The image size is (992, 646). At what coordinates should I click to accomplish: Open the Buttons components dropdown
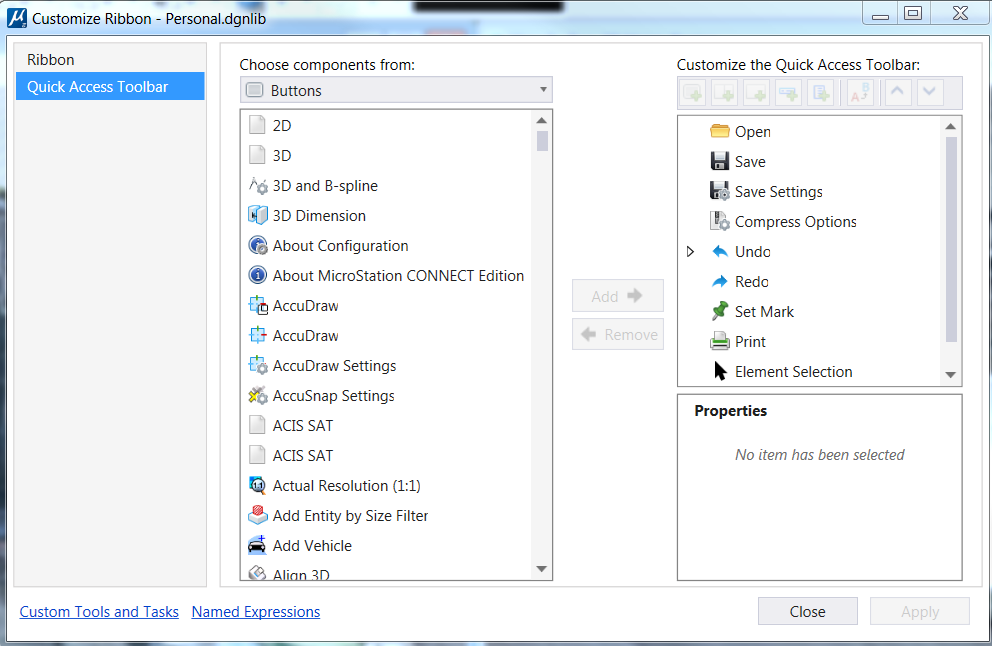pyautogui.click(x=396, y=90)
